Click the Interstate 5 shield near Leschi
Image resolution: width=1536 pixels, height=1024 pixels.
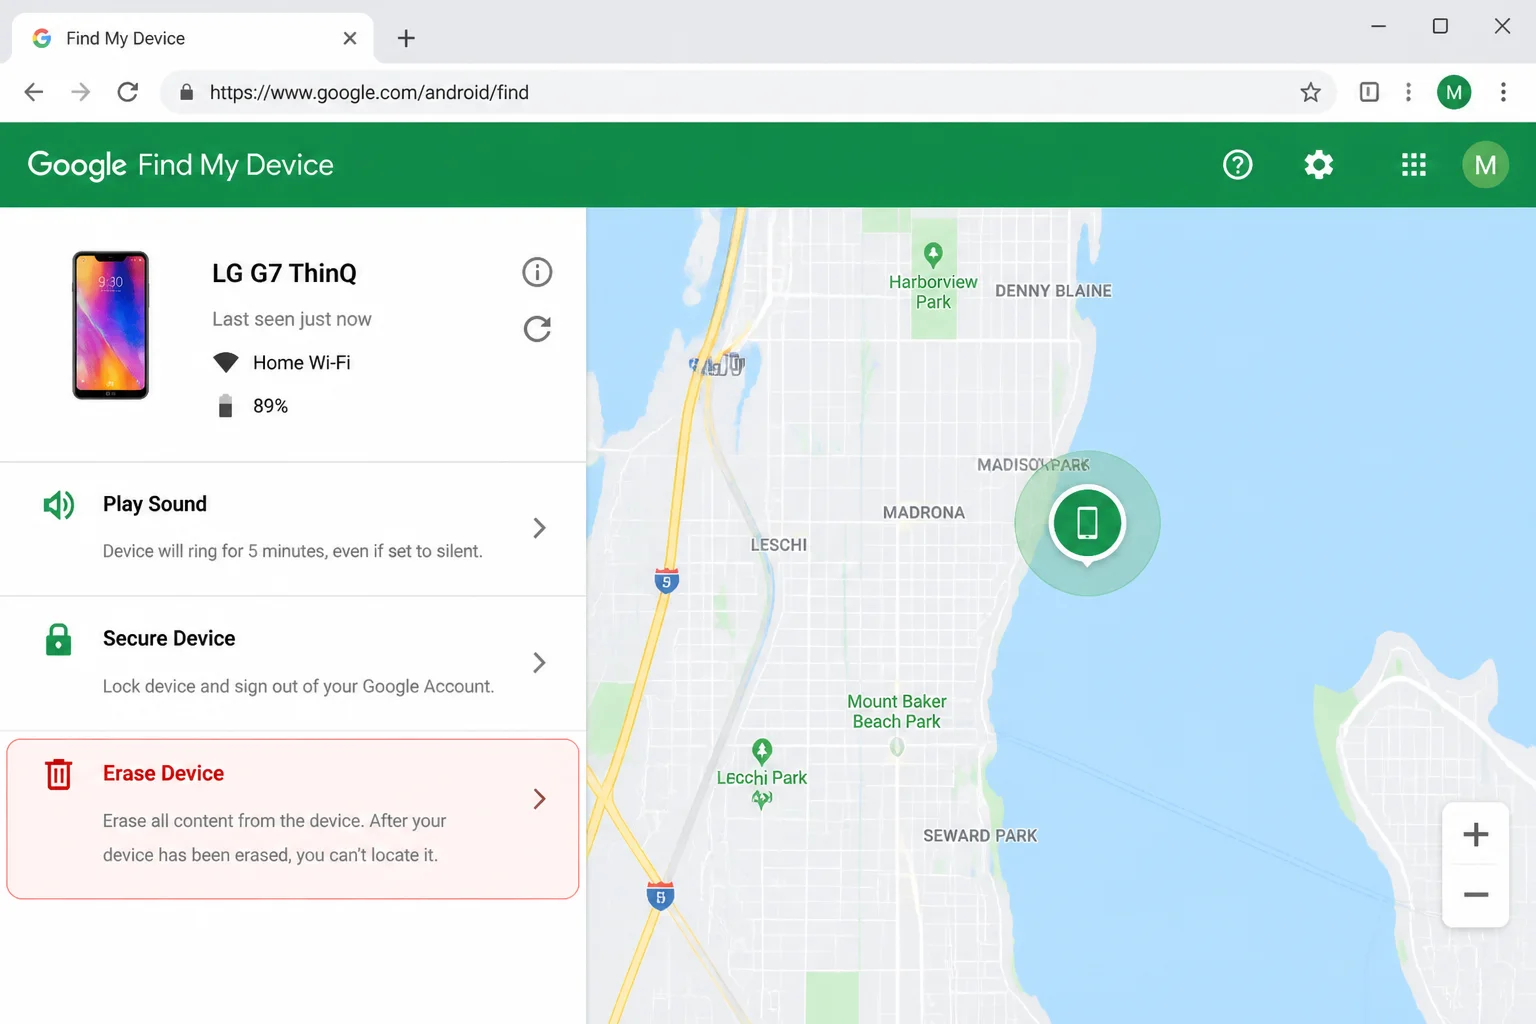[667, 580]
